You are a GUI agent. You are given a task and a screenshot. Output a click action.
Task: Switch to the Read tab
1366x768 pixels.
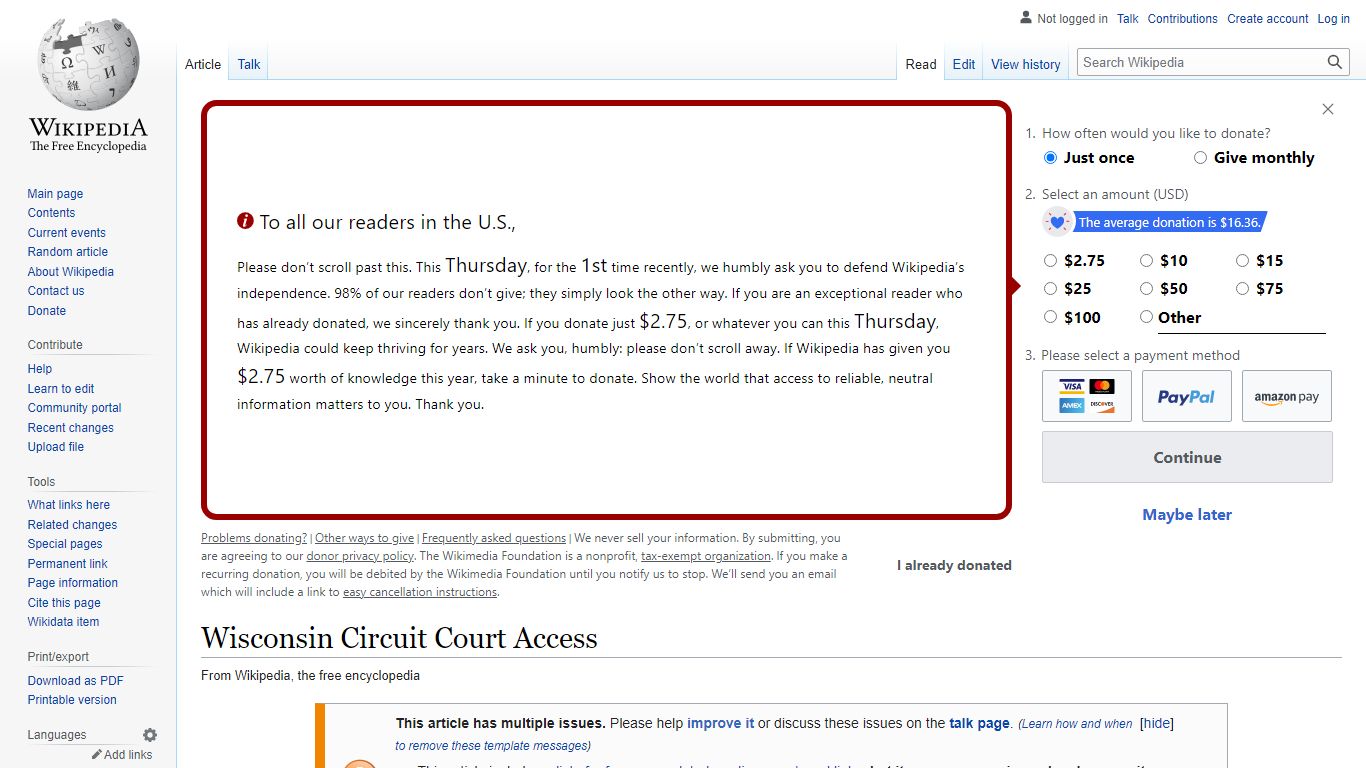click(x=921, y=64)
